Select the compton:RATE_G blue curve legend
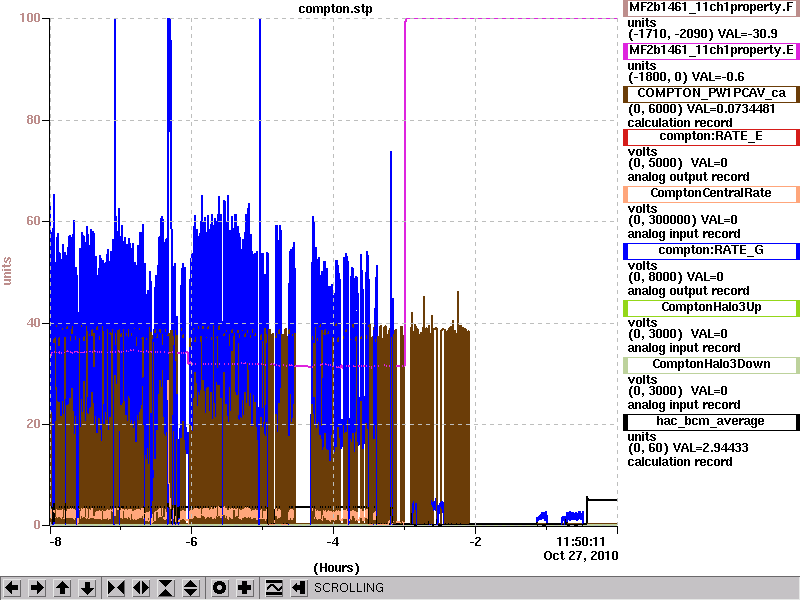The width and height of the screenshot is (800, 600). [x=711, y=251]
